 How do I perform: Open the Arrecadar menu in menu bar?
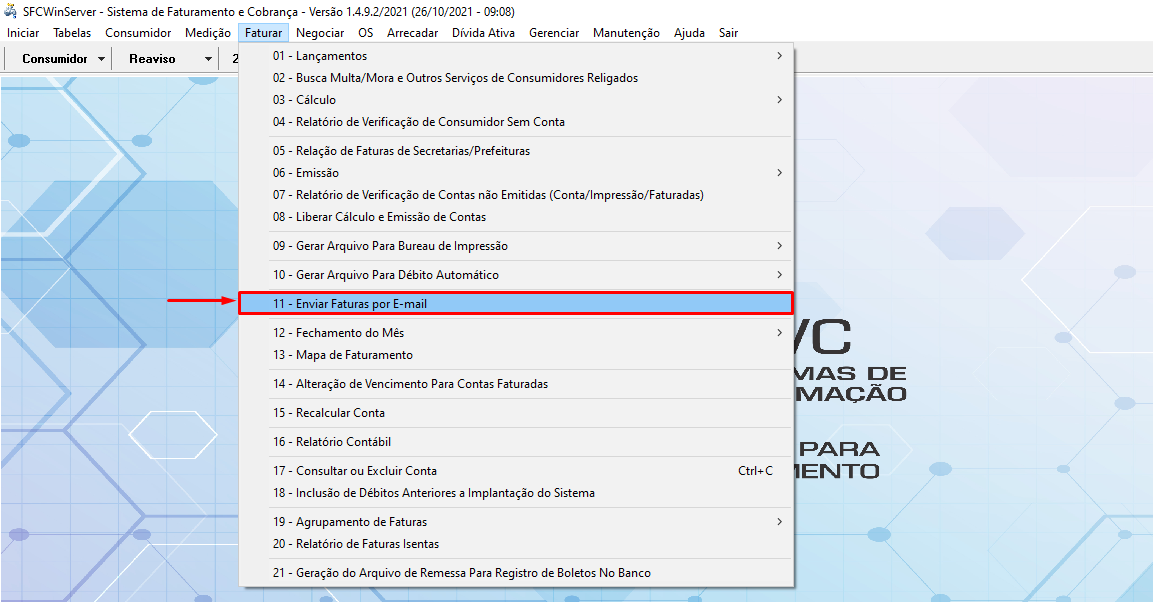[x=412, y=33]
